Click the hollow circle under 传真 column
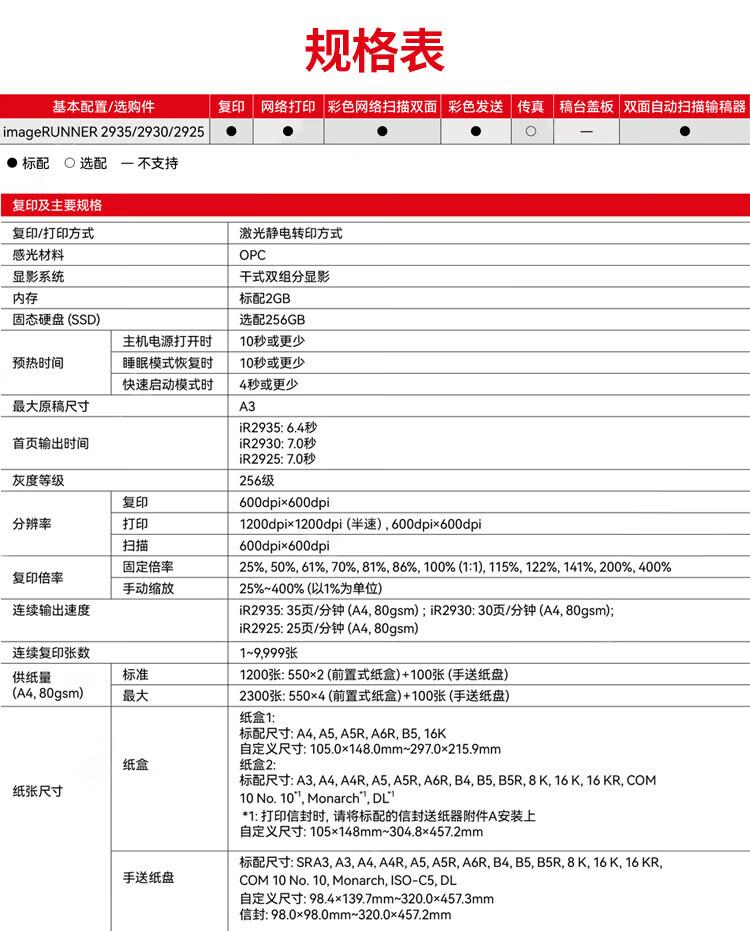750x931 pixels. click(531, 131)
